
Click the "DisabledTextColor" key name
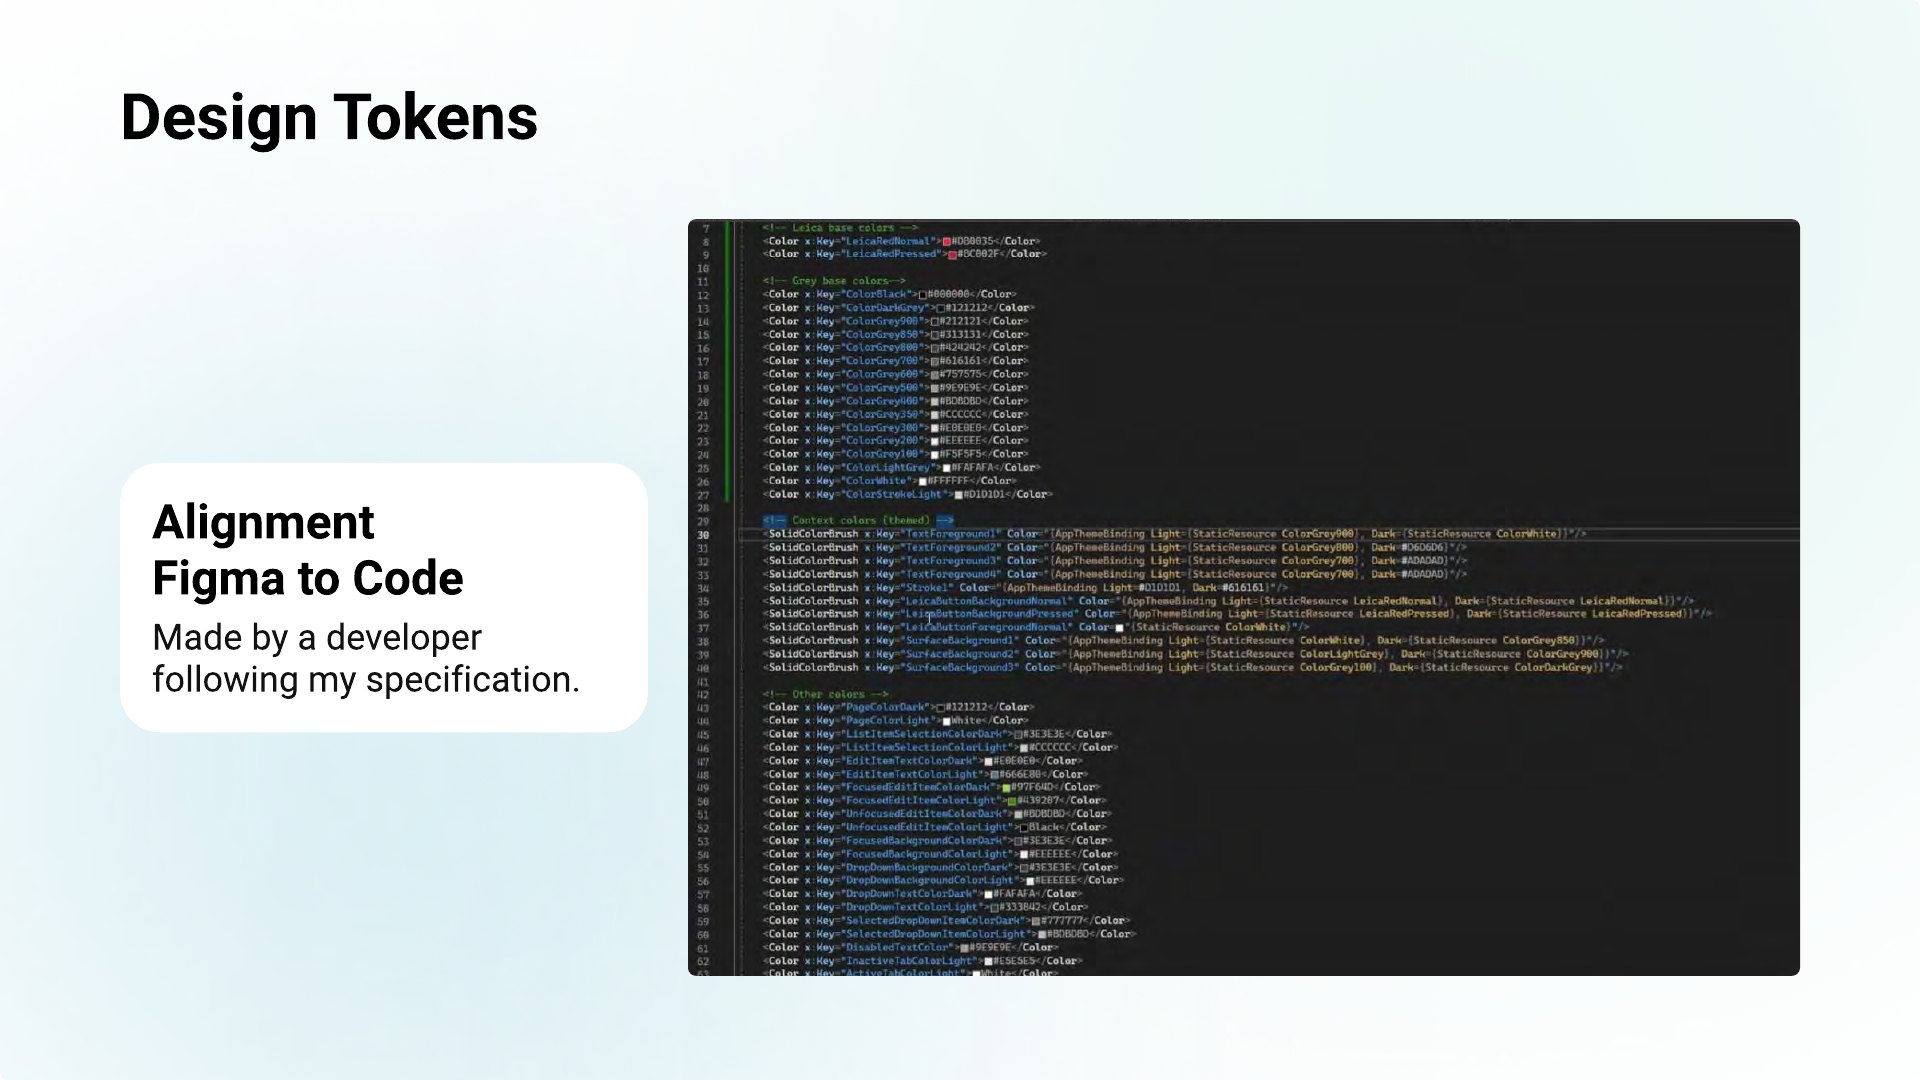tap(897, 948)
